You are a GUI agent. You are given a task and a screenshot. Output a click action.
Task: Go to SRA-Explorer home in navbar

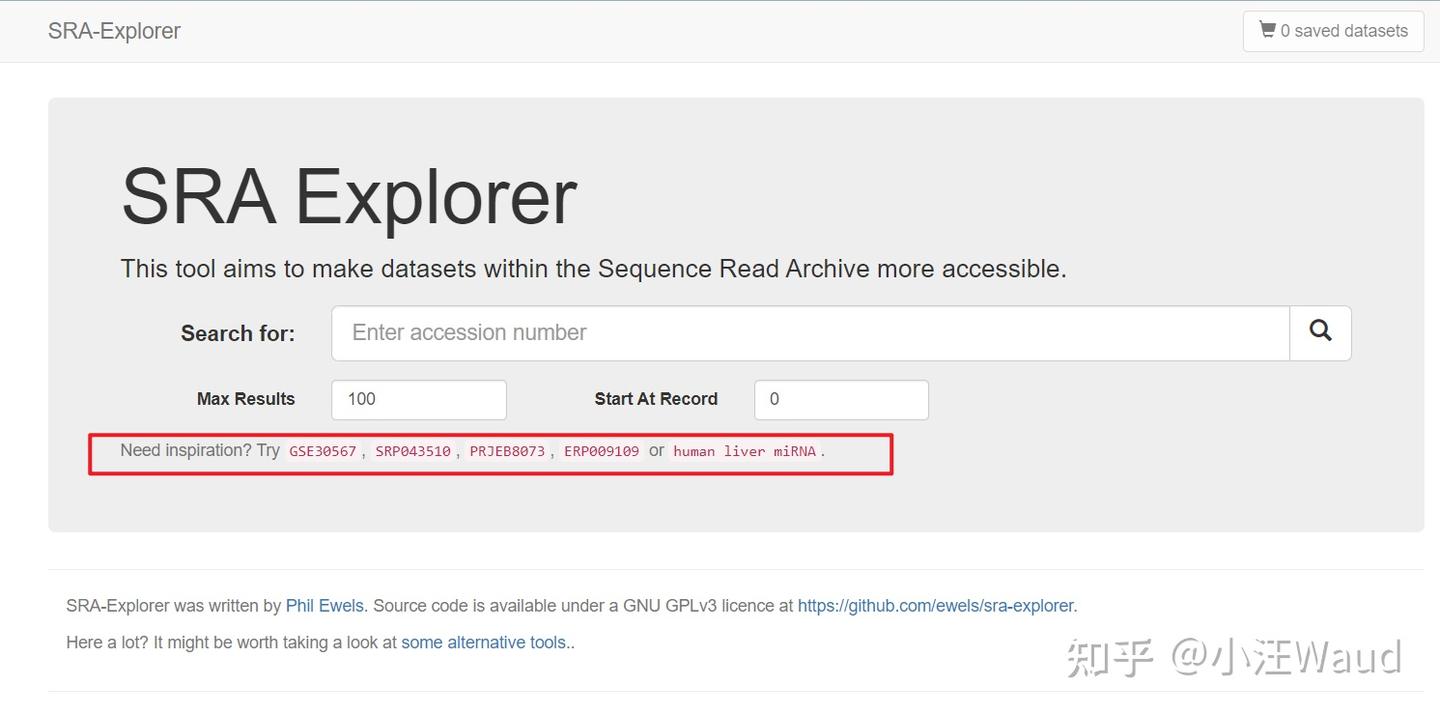click(114, 31)
